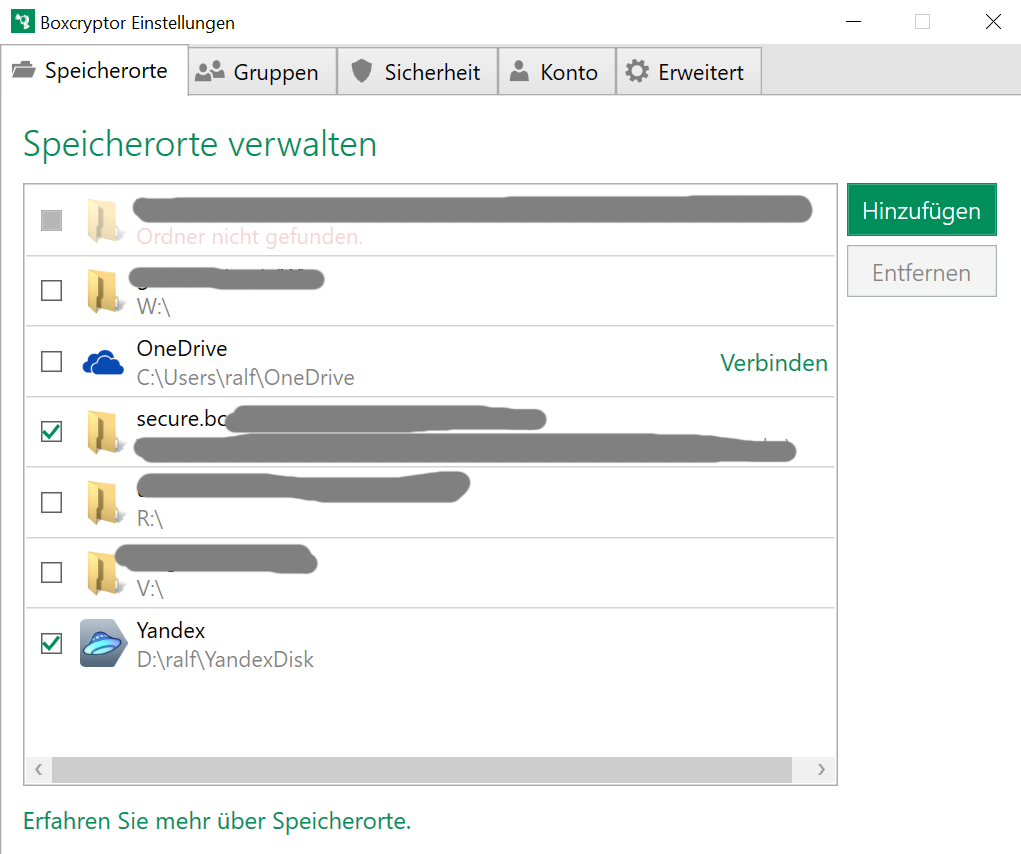Switch to the Speicherorte tab

click(x=94, y=70)
